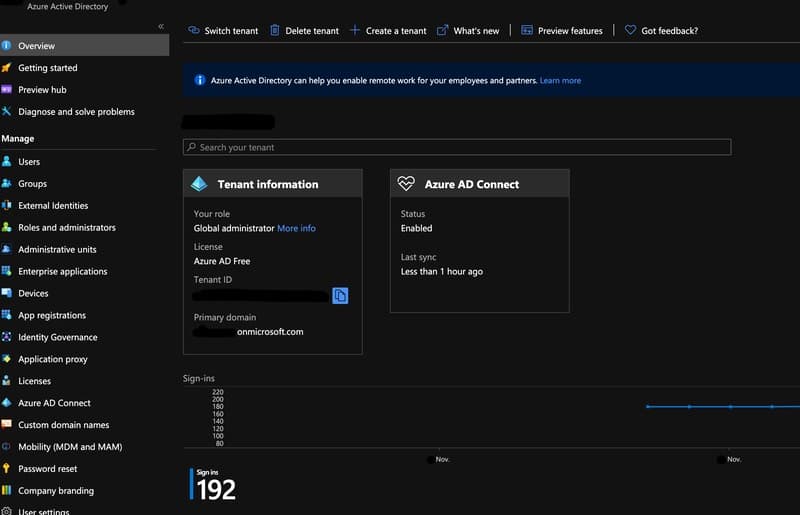Click the Company branding icon
The width and height of the screenshot is (800, 515).
(x=6, y=490)
